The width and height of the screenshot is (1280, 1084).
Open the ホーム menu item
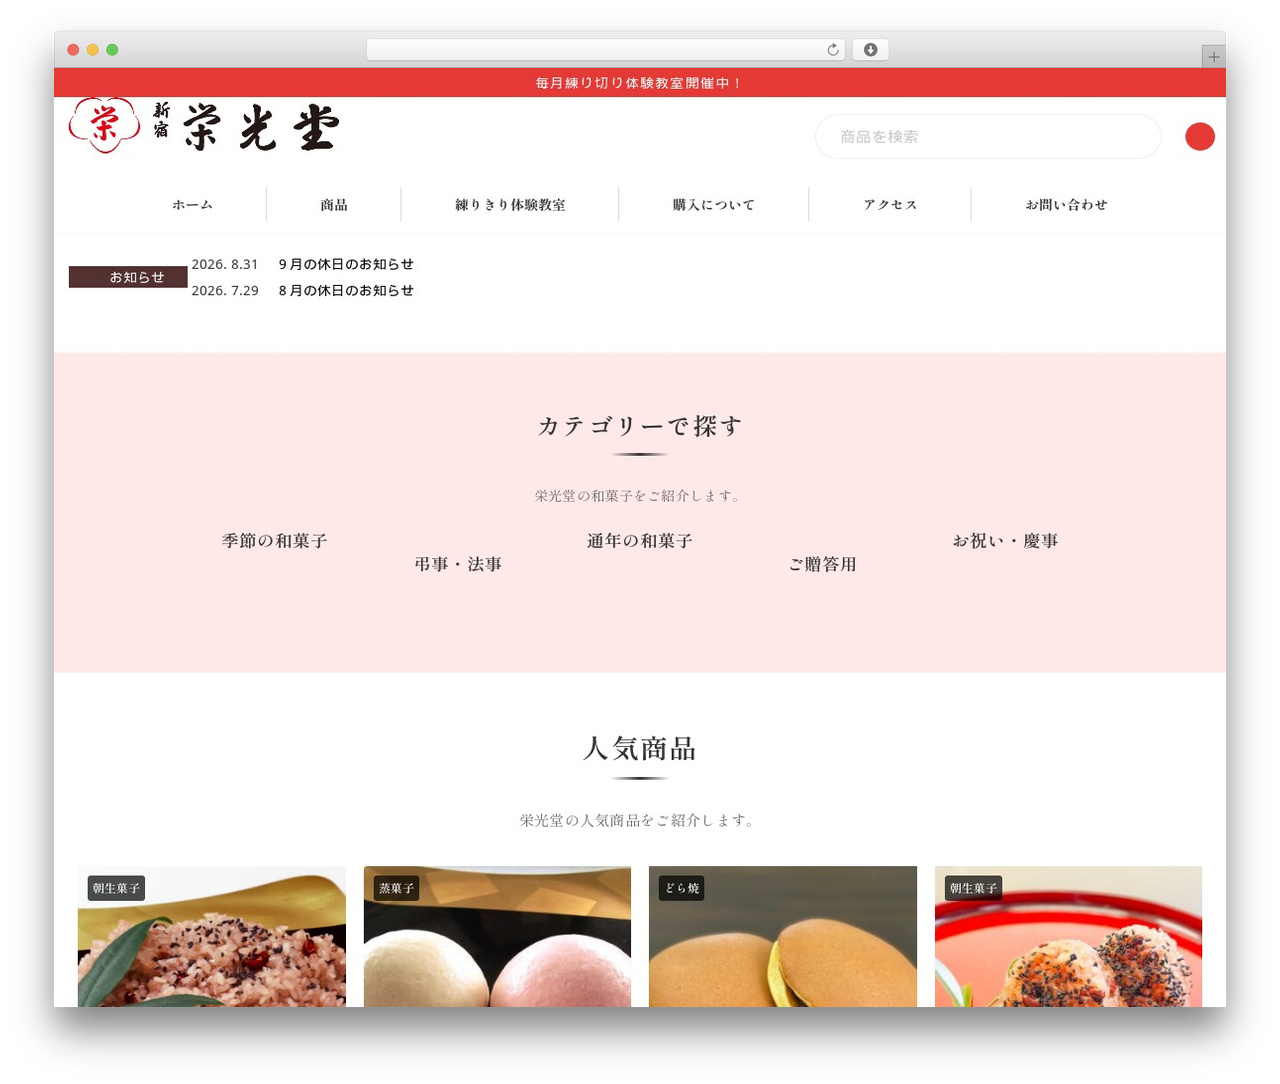(x=192, y=205)
